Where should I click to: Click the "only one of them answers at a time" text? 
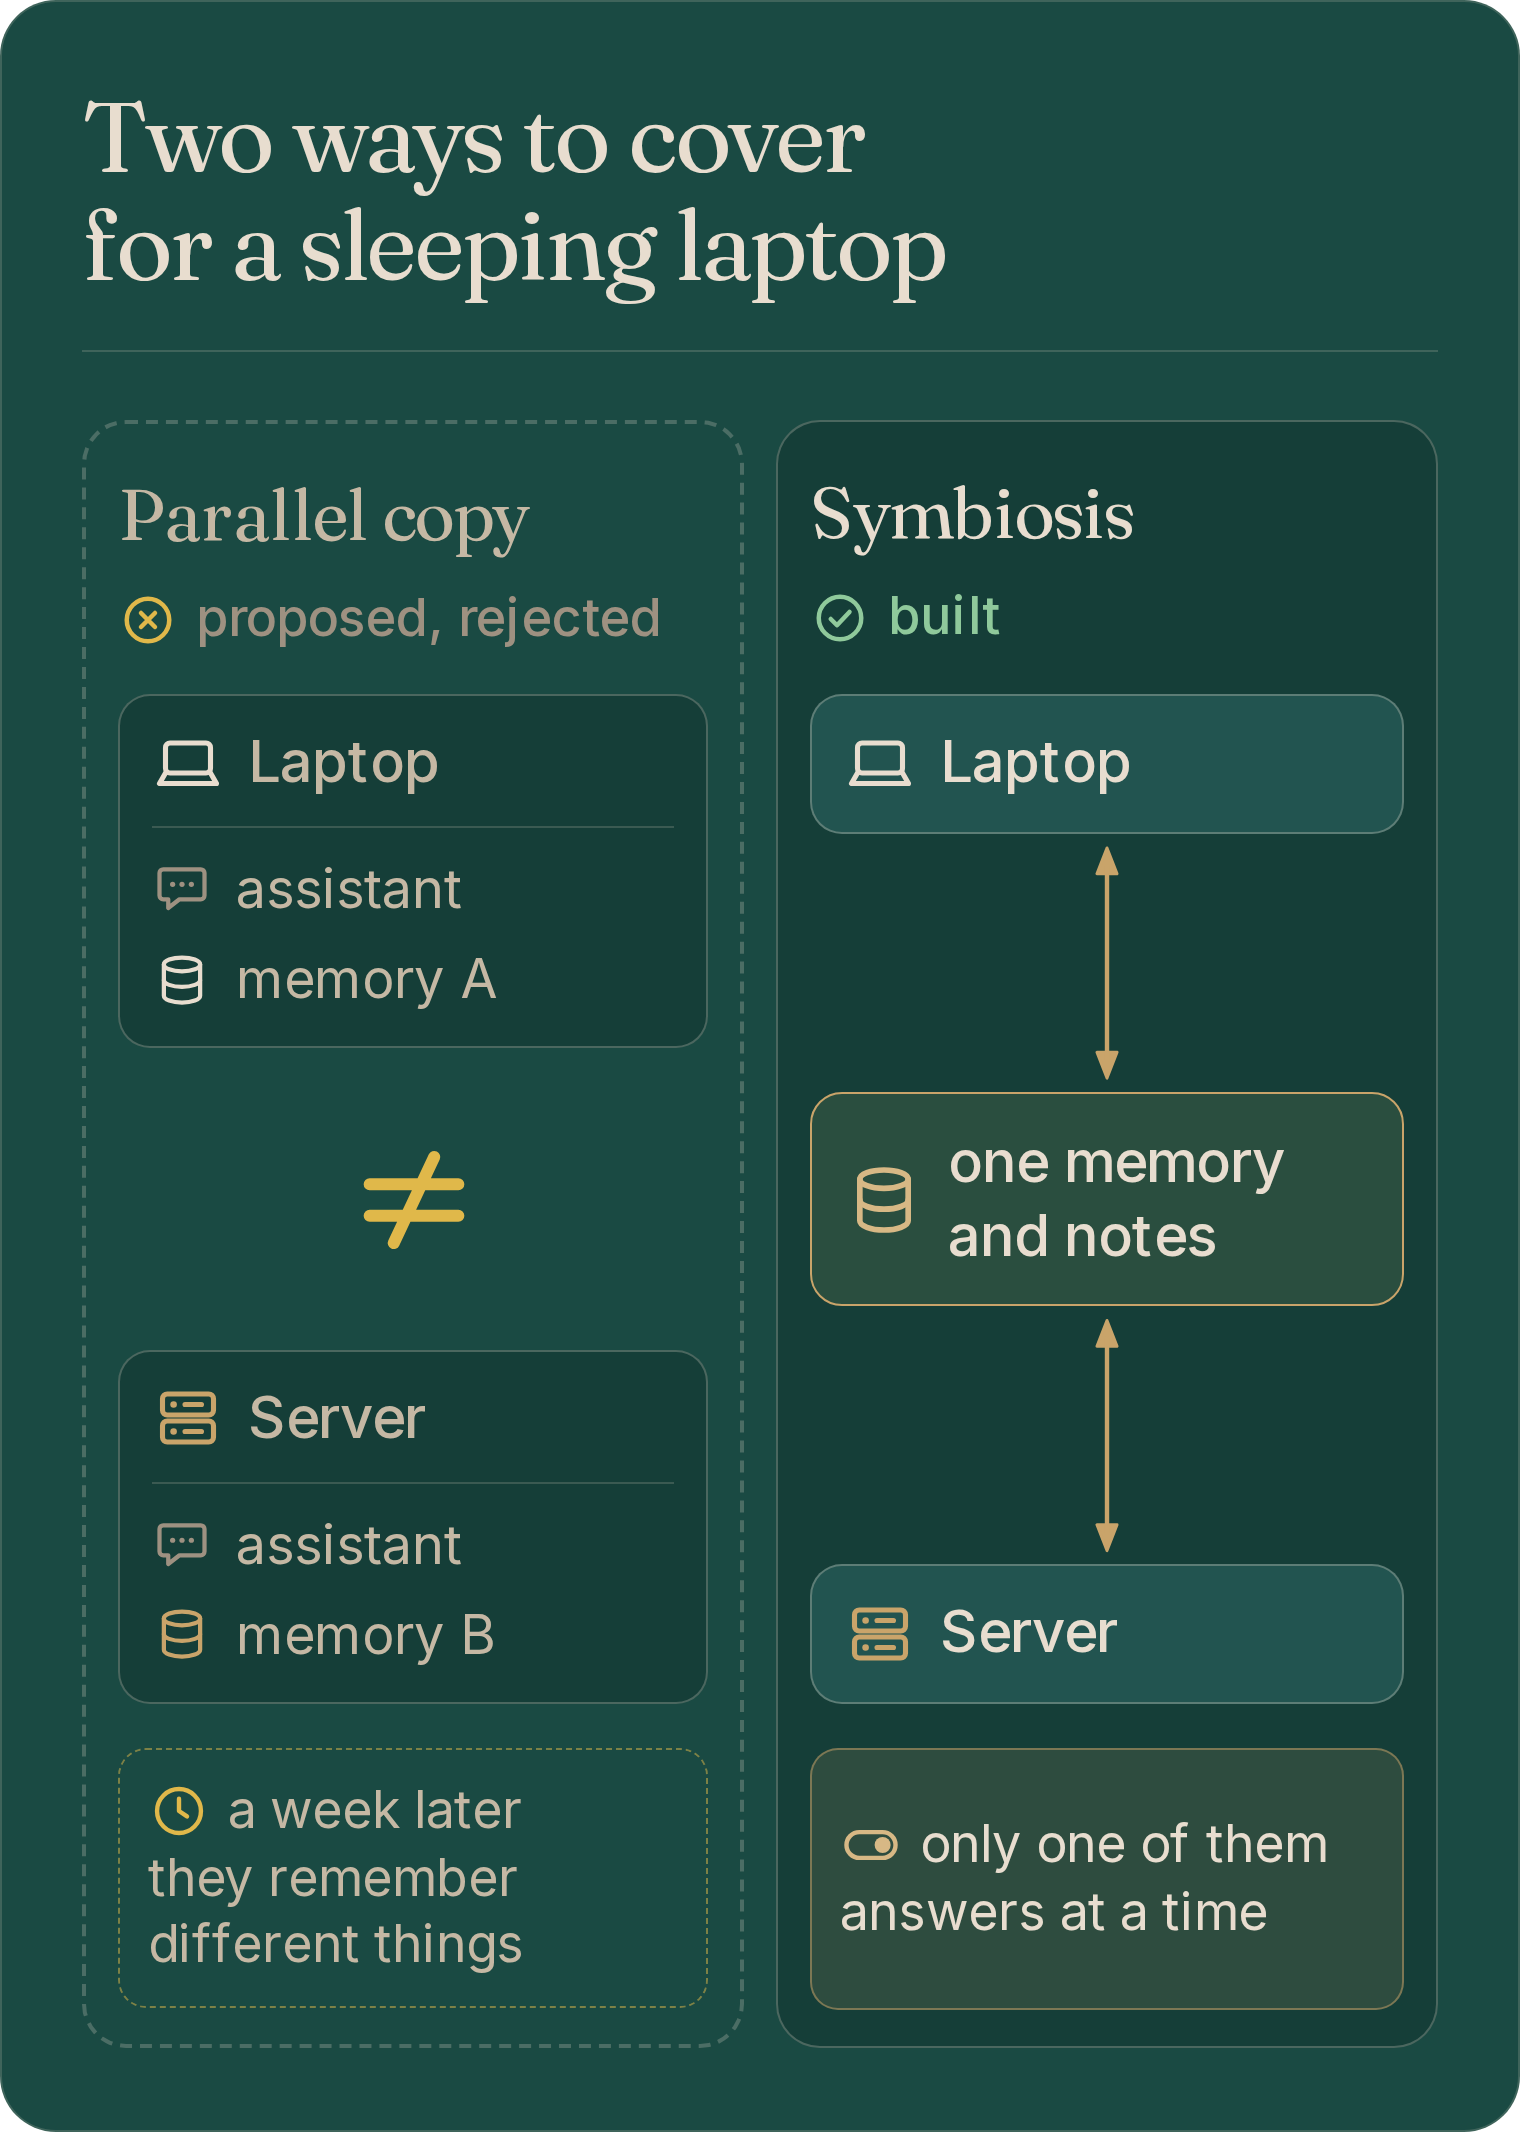(x=1084, y=1879)
